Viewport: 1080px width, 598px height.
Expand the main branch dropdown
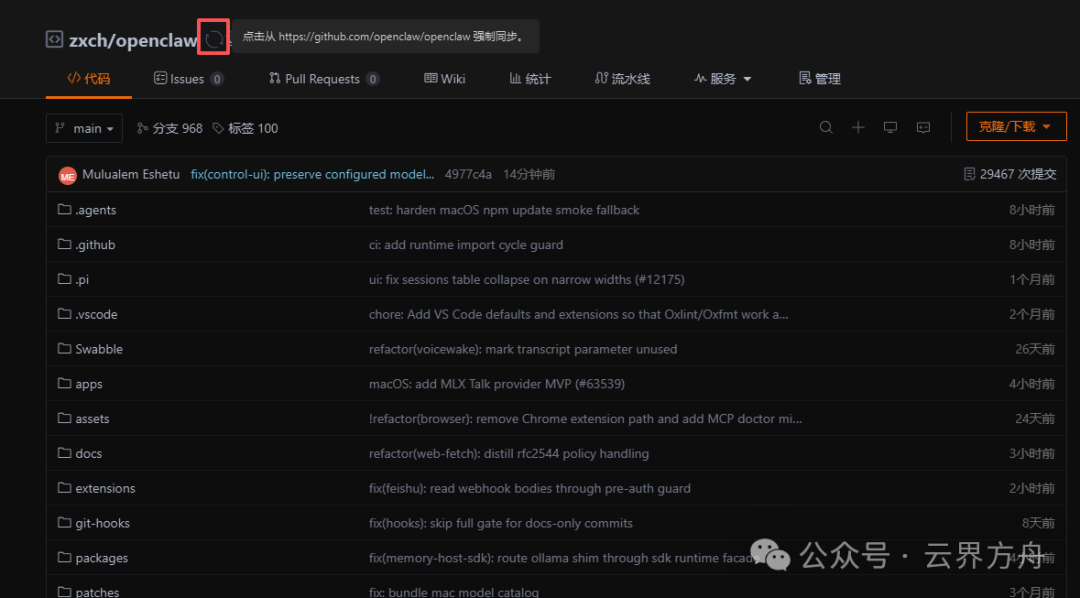[85, 128]
